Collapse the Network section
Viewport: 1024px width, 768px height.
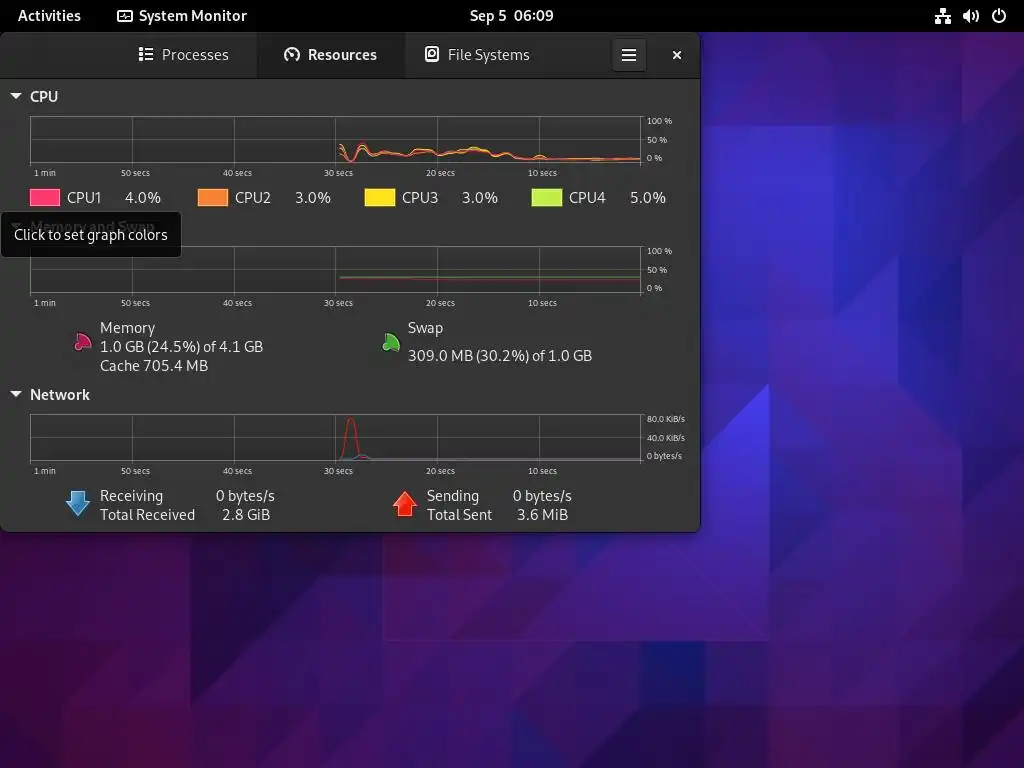16,394
